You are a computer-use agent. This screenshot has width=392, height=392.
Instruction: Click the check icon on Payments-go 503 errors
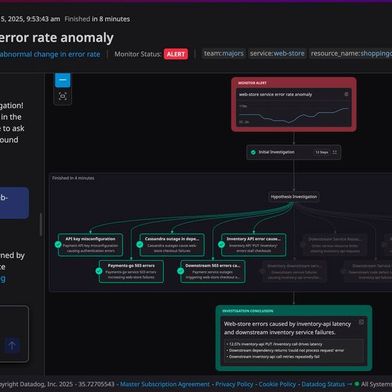[x=99, y=271]
